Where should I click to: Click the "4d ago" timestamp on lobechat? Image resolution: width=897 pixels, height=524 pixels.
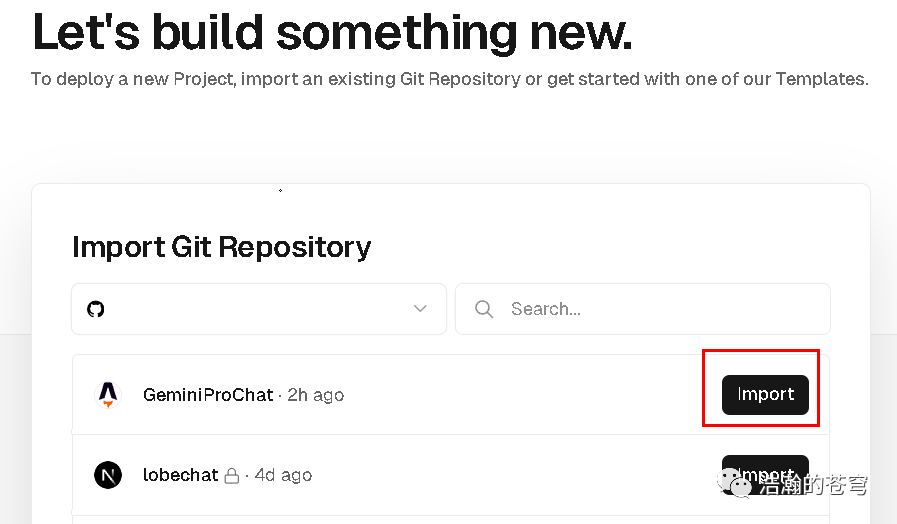tap(283, 475)
